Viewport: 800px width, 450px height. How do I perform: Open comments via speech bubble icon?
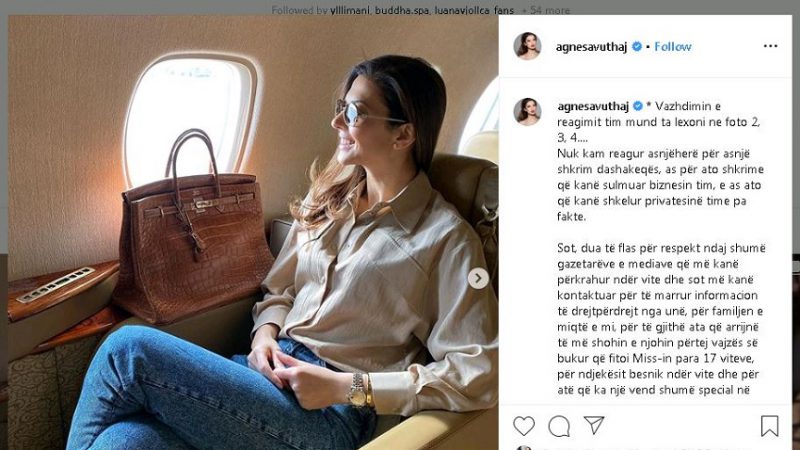tap(559, 426)
